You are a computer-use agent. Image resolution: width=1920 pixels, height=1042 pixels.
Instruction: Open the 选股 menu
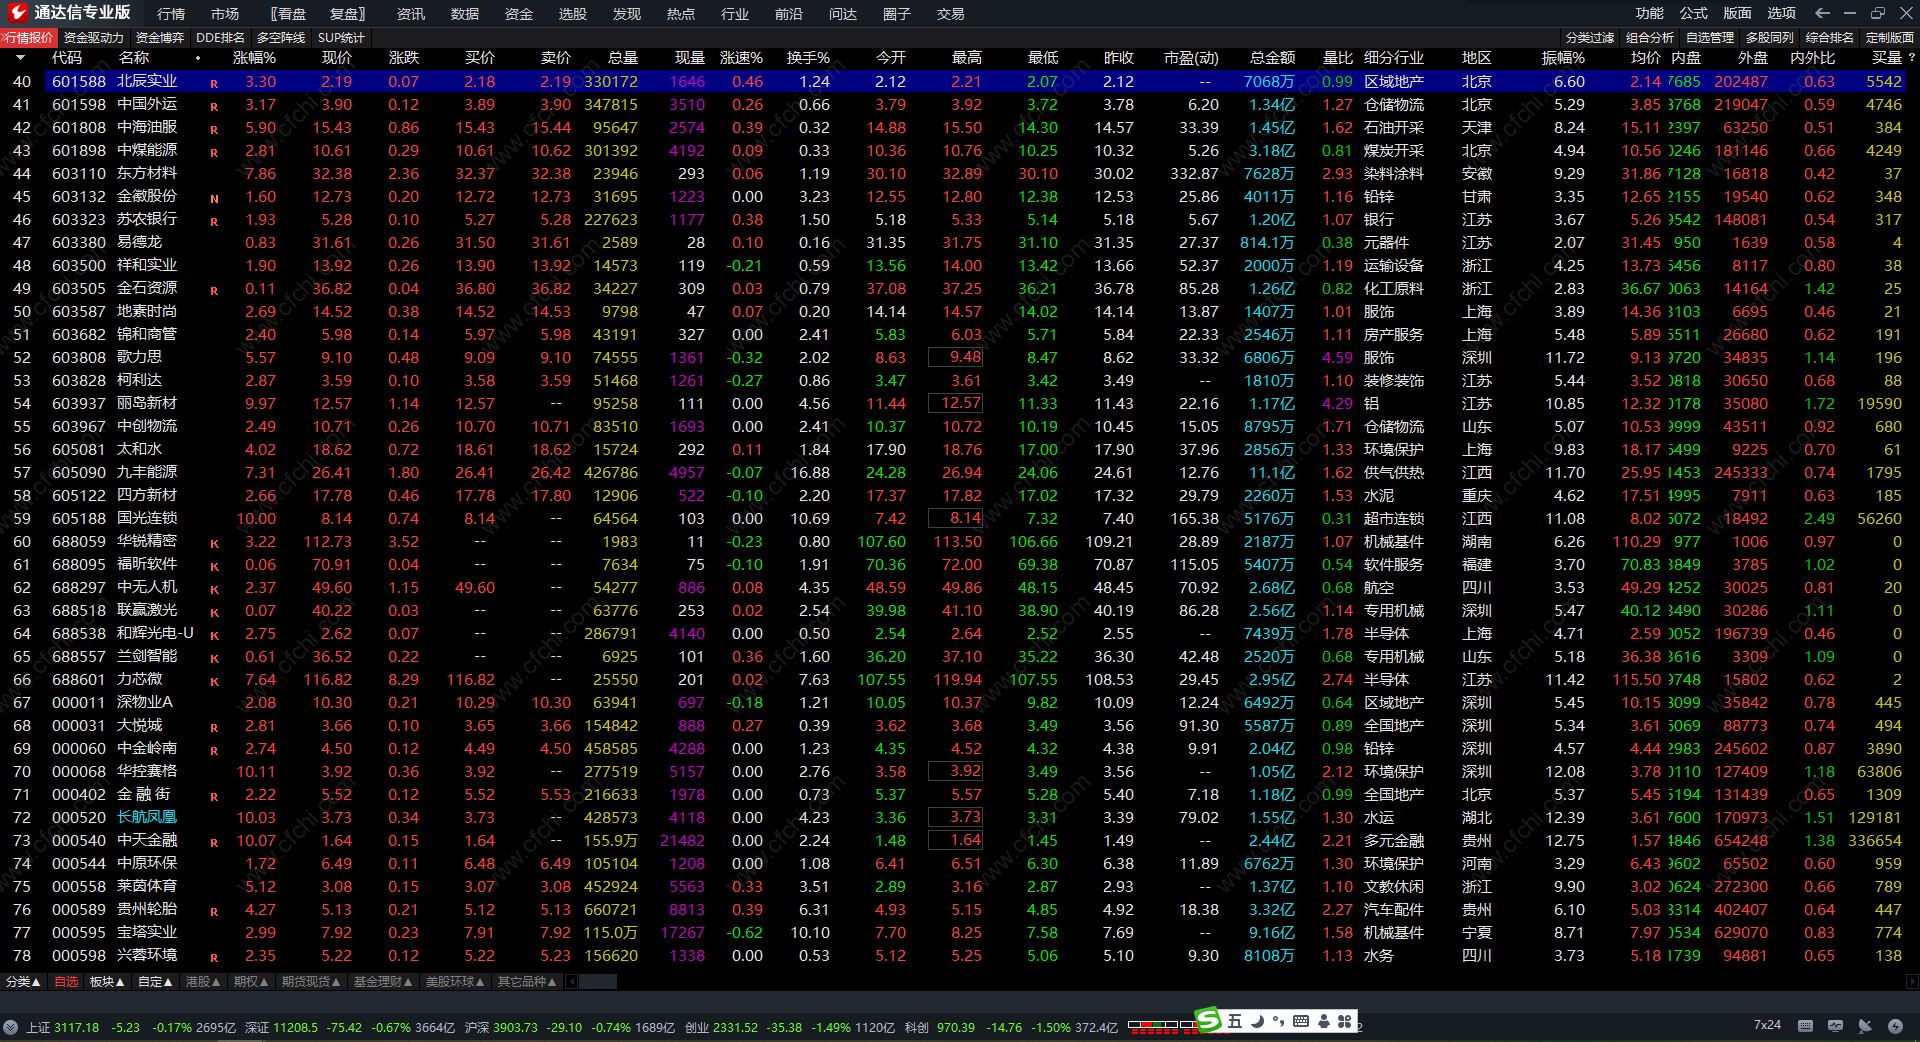[573, 14]
